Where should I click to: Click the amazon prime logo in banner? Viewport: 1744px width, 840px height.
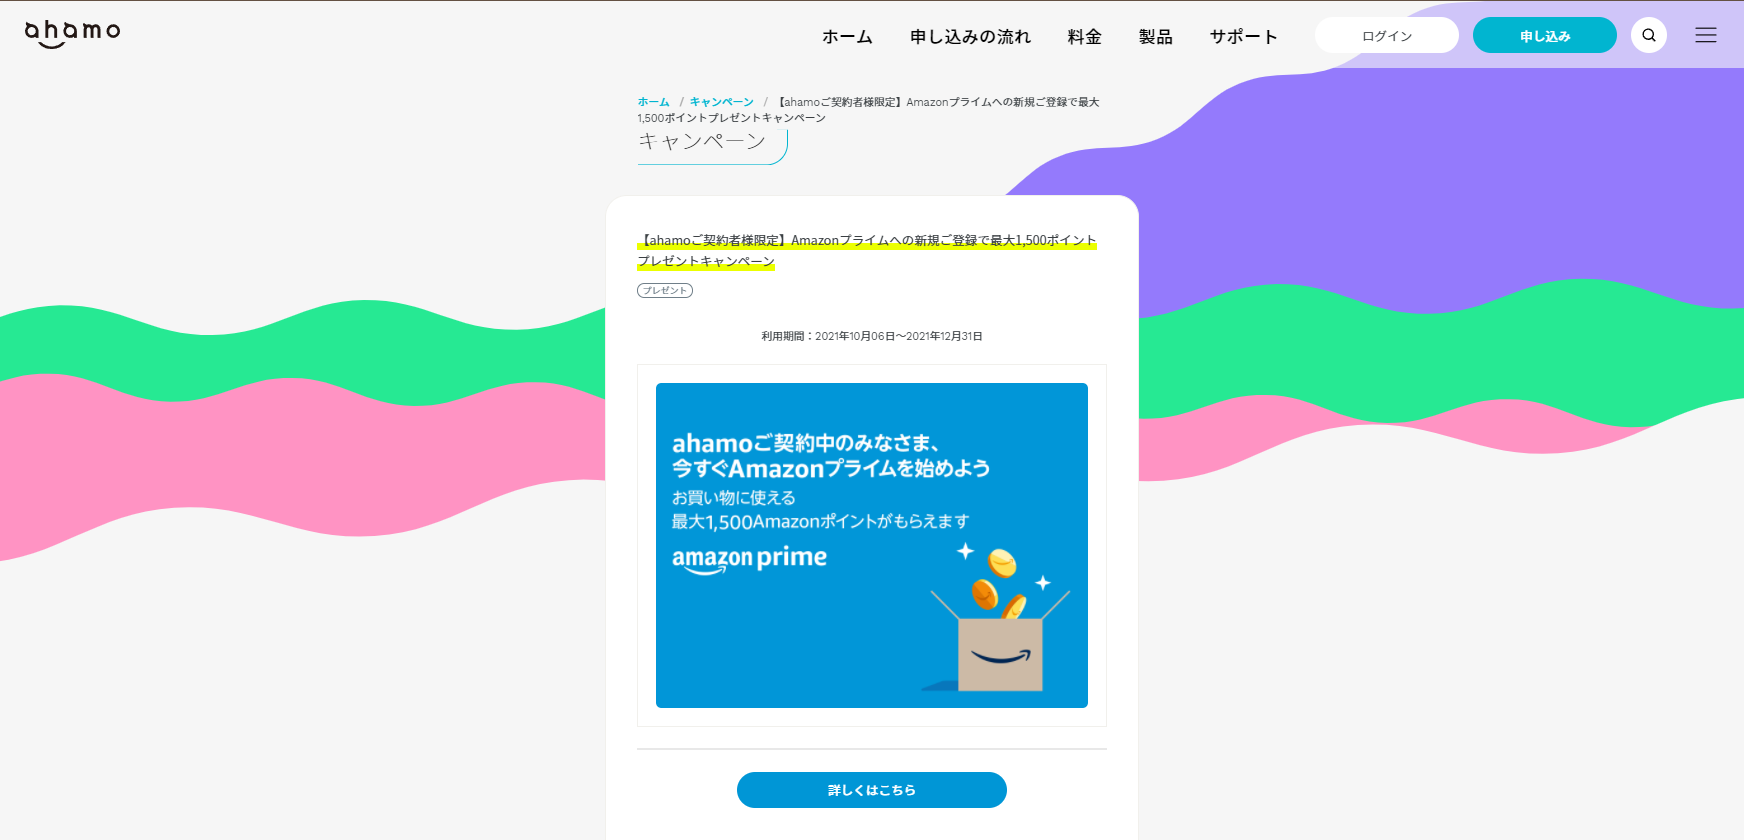749,560
